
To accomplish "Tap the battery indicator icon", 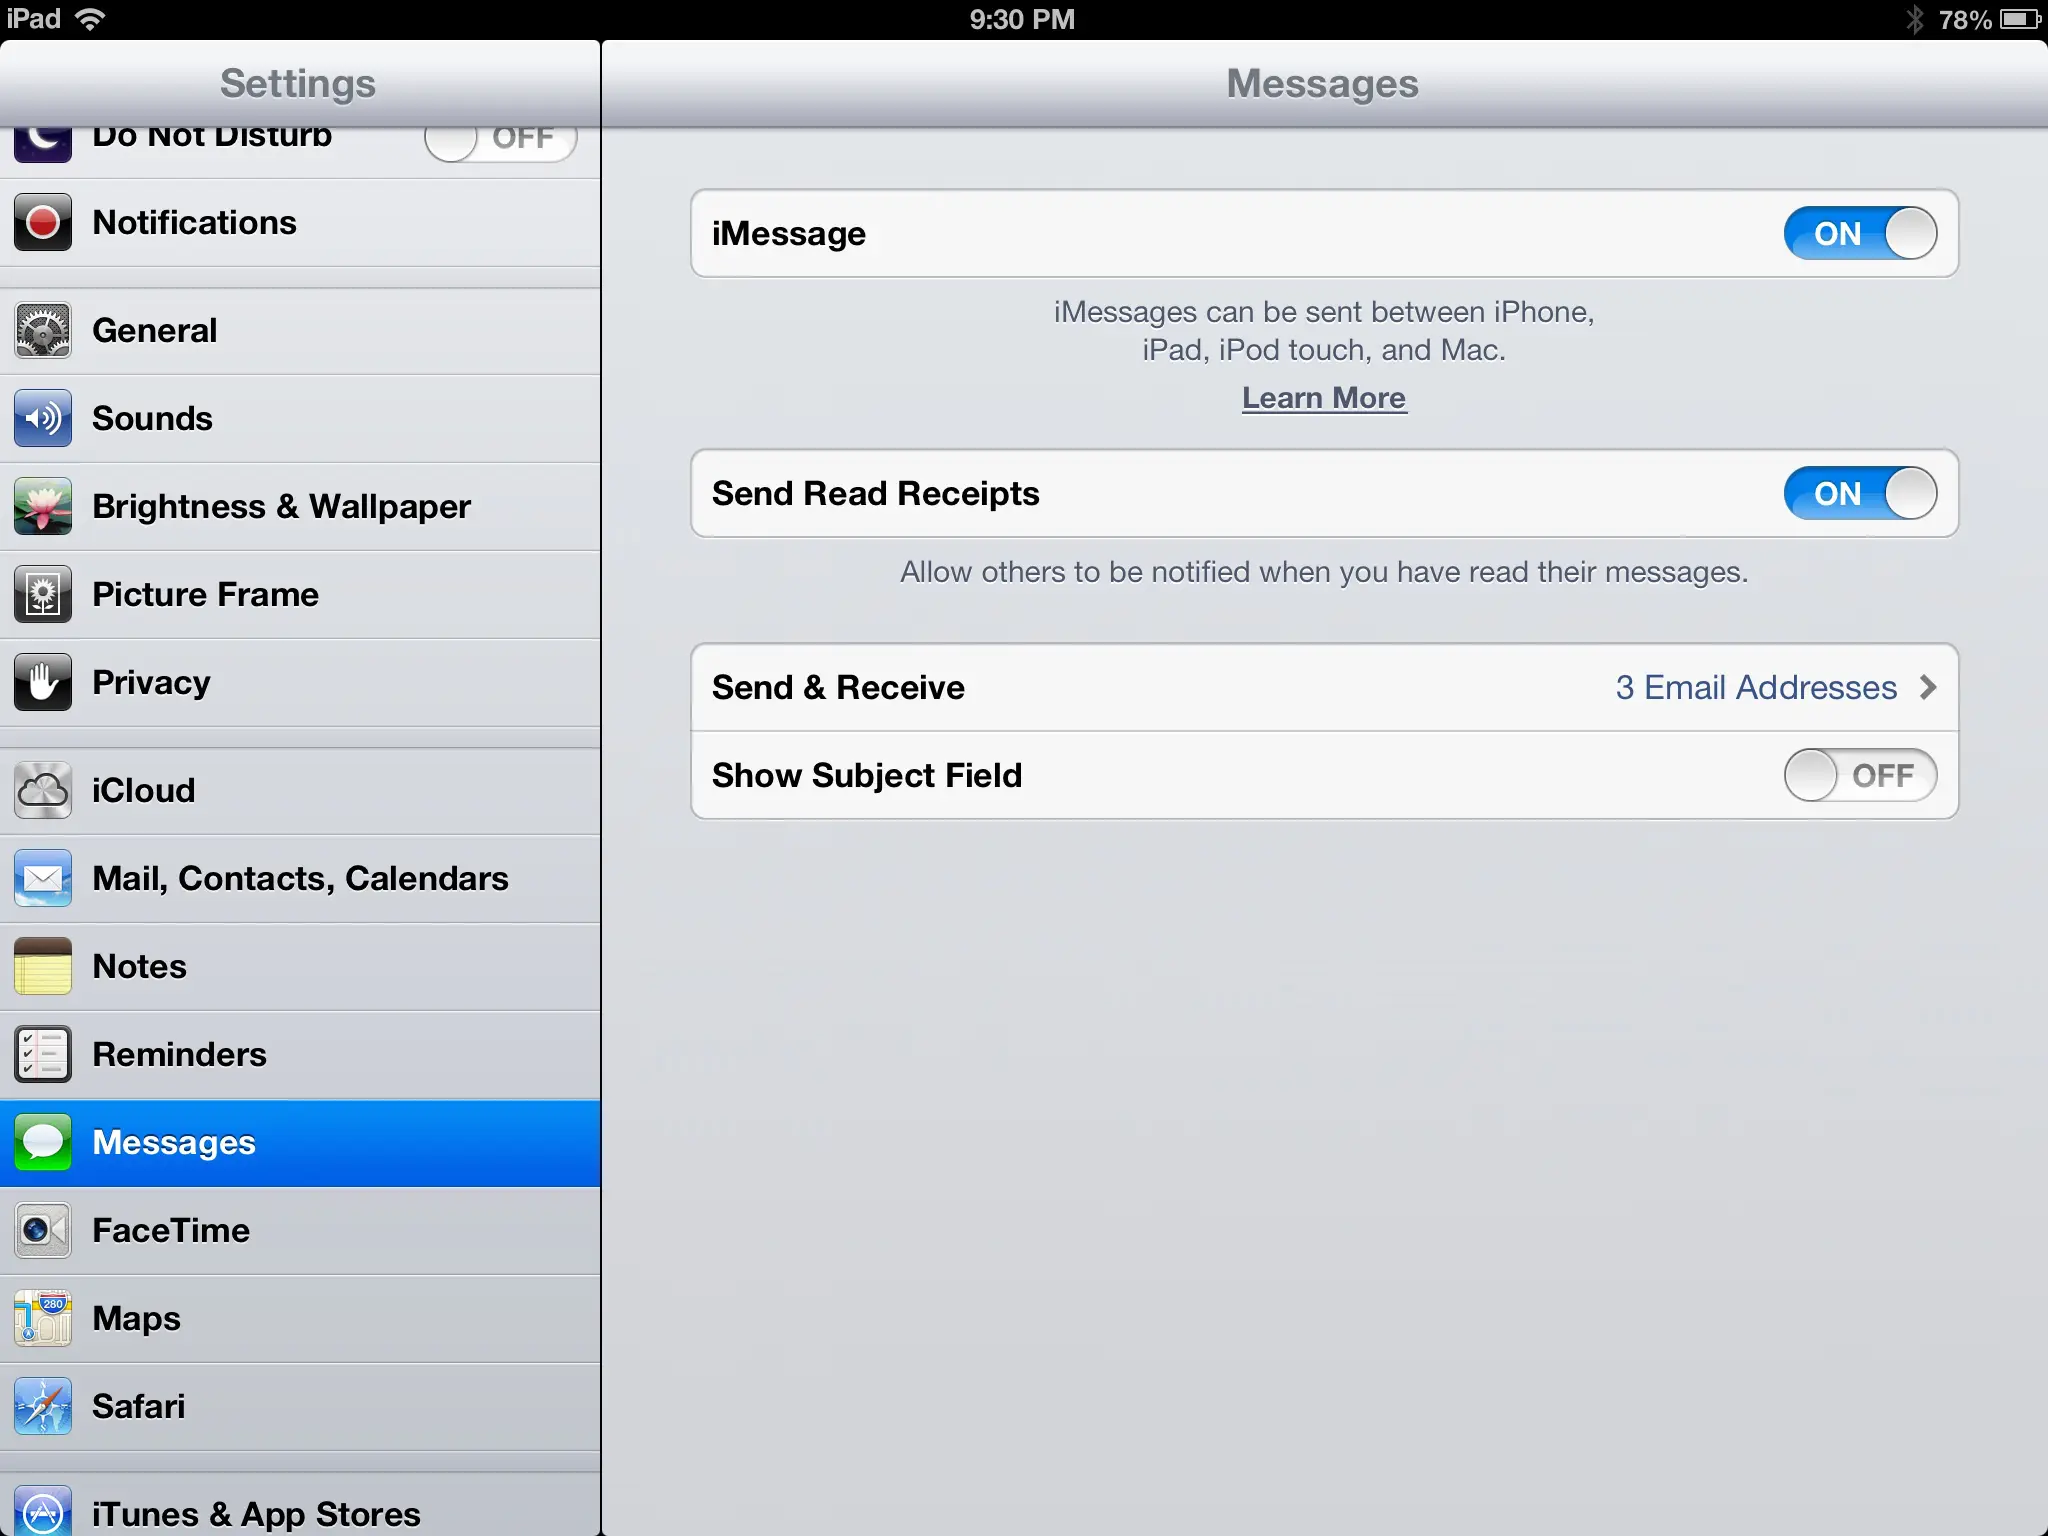I will pos(2019,19).
